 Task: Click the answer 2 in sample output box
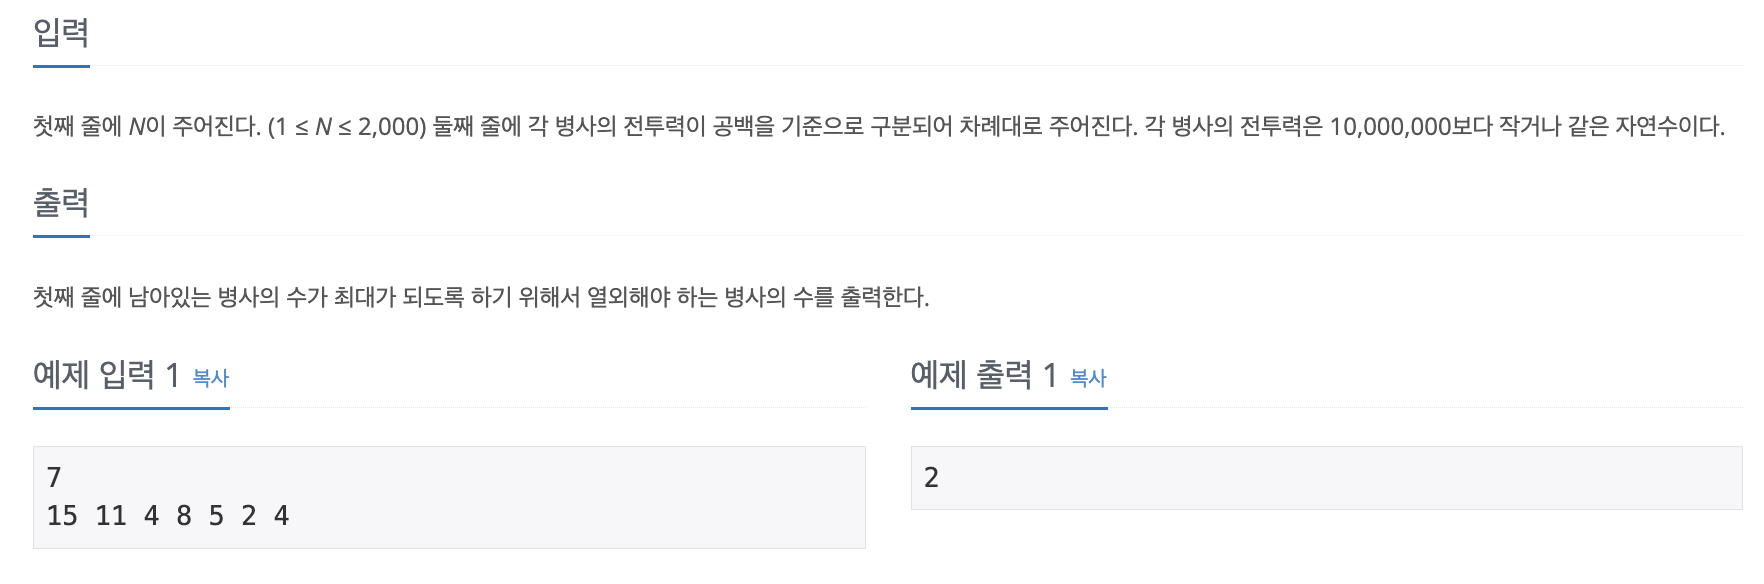[931, 477]
